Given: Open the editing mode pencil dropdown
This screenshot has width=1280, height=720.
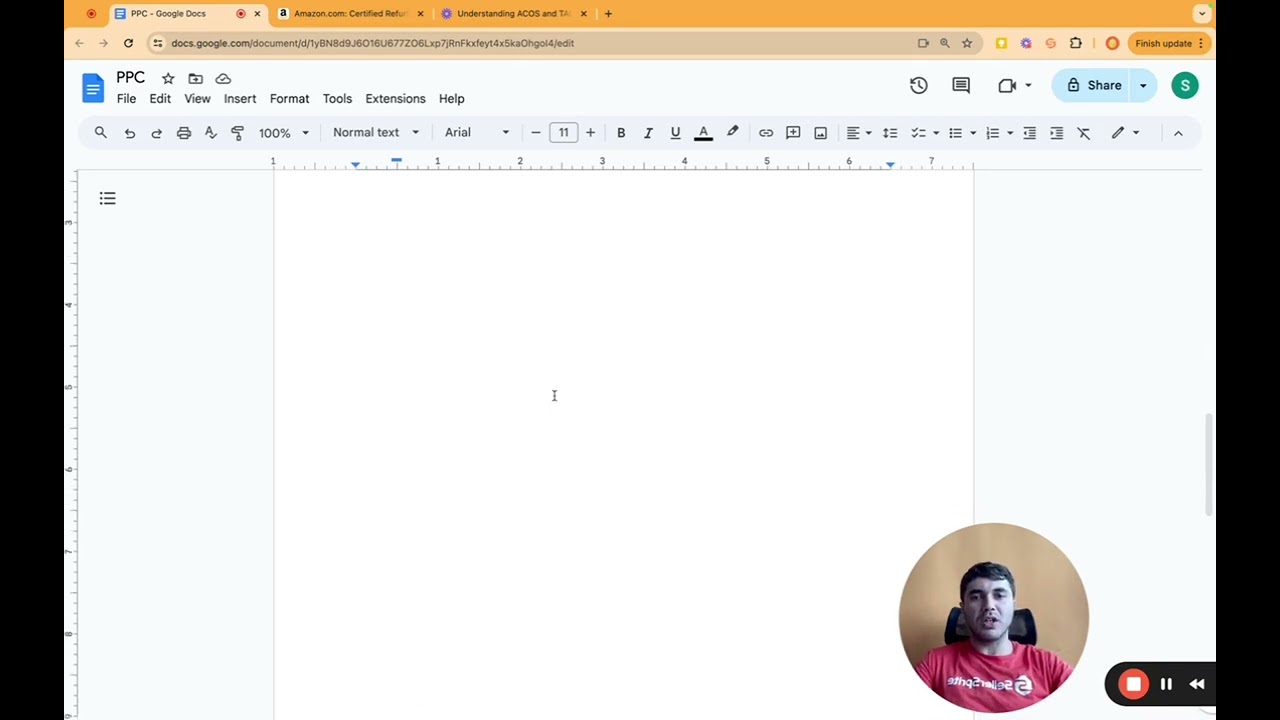Looking at the screenshot, I should click(1125, 132).
